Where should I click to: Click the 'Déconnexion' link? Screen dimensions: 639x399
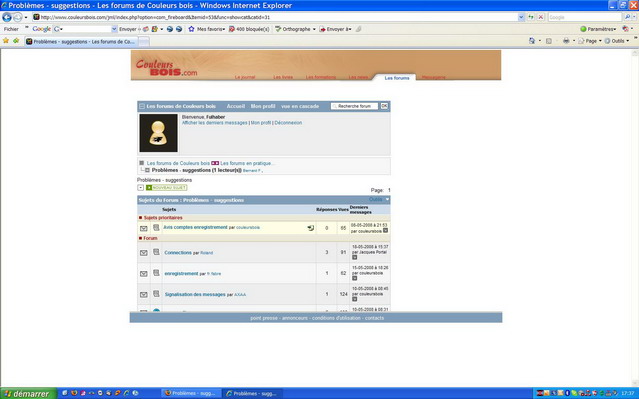pos(288,123)
